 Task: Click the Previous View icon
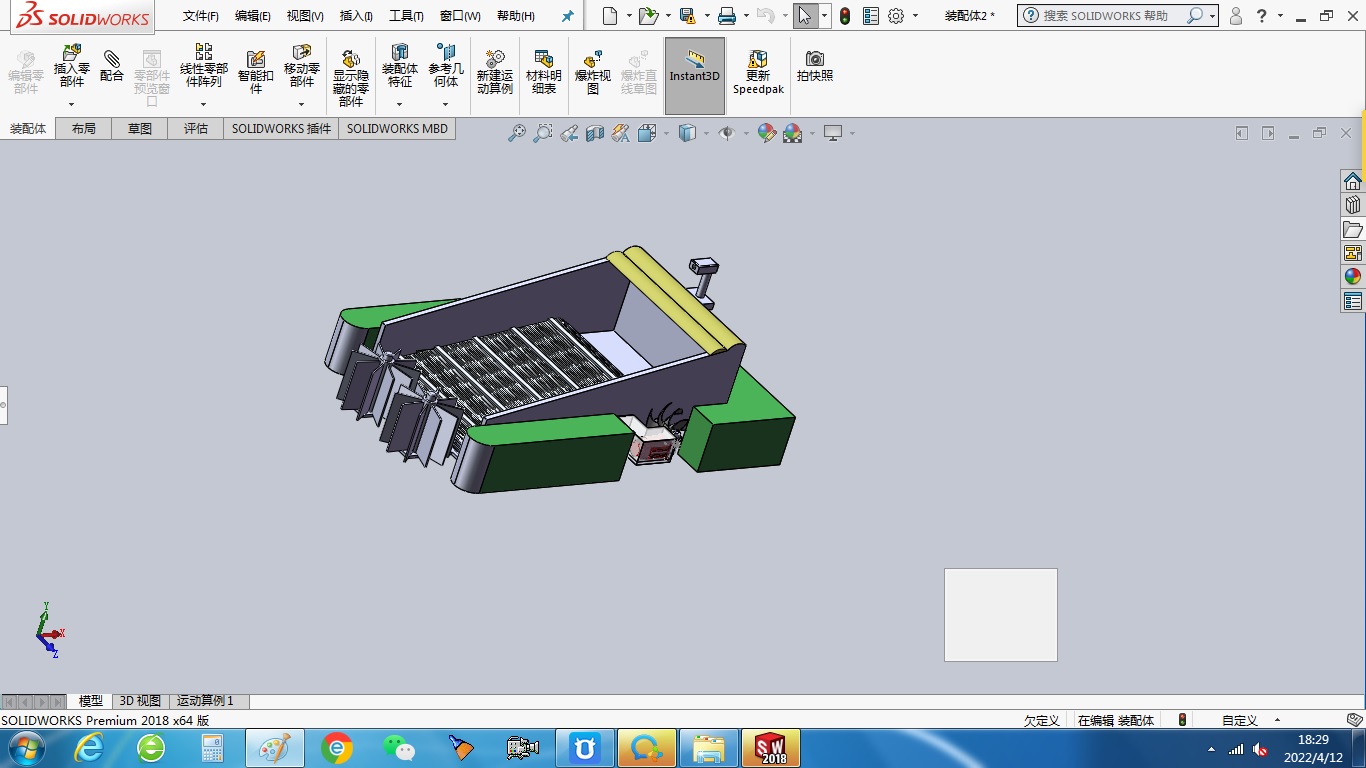[569, 133]
